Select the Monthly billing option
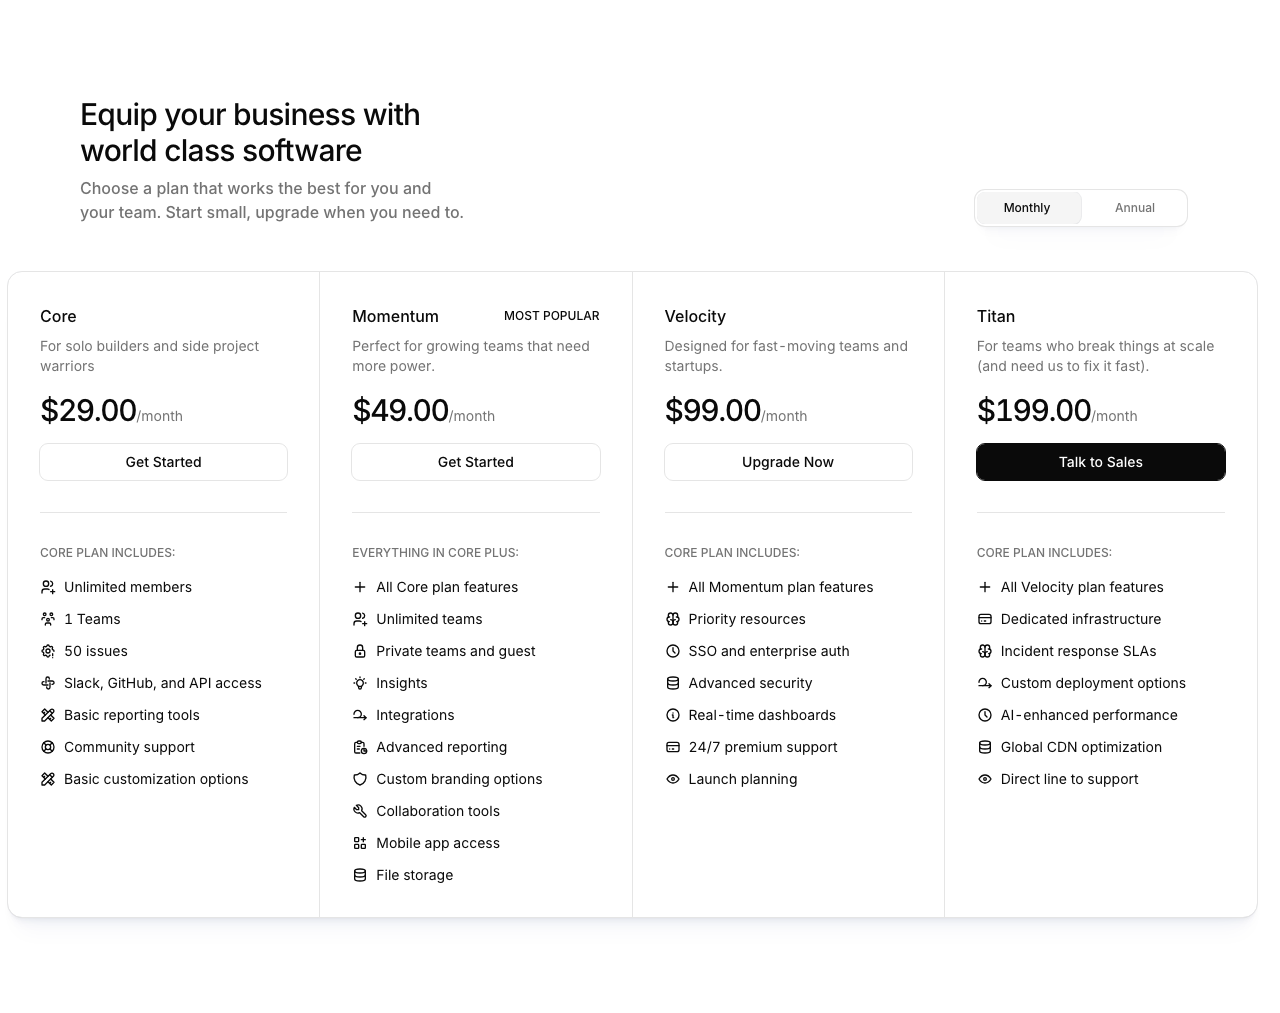This screenshot has width=1280, height=1013. click(x=1027, y=208)
